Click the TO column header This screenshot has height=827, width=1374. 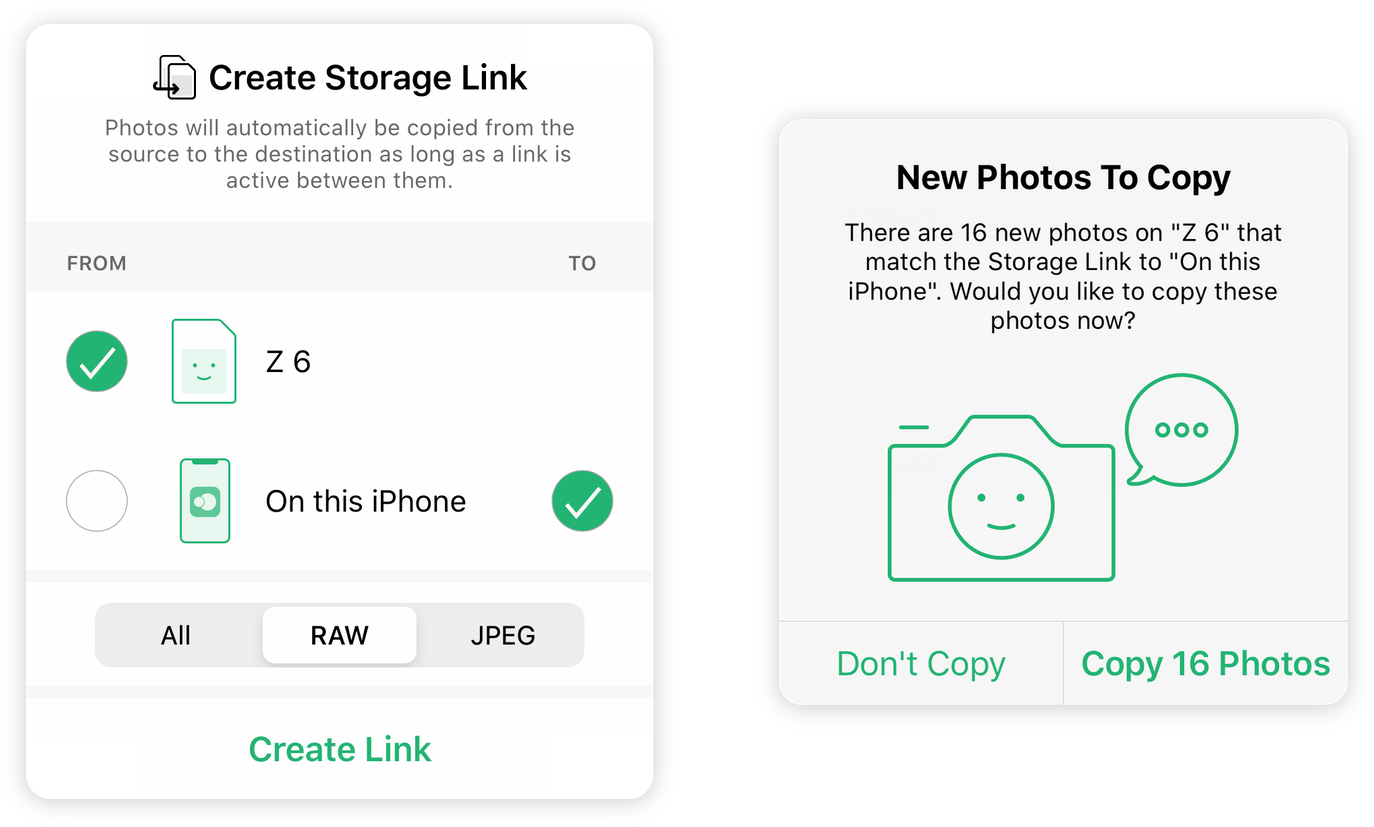pyautogui.click(x=582, y=264)
